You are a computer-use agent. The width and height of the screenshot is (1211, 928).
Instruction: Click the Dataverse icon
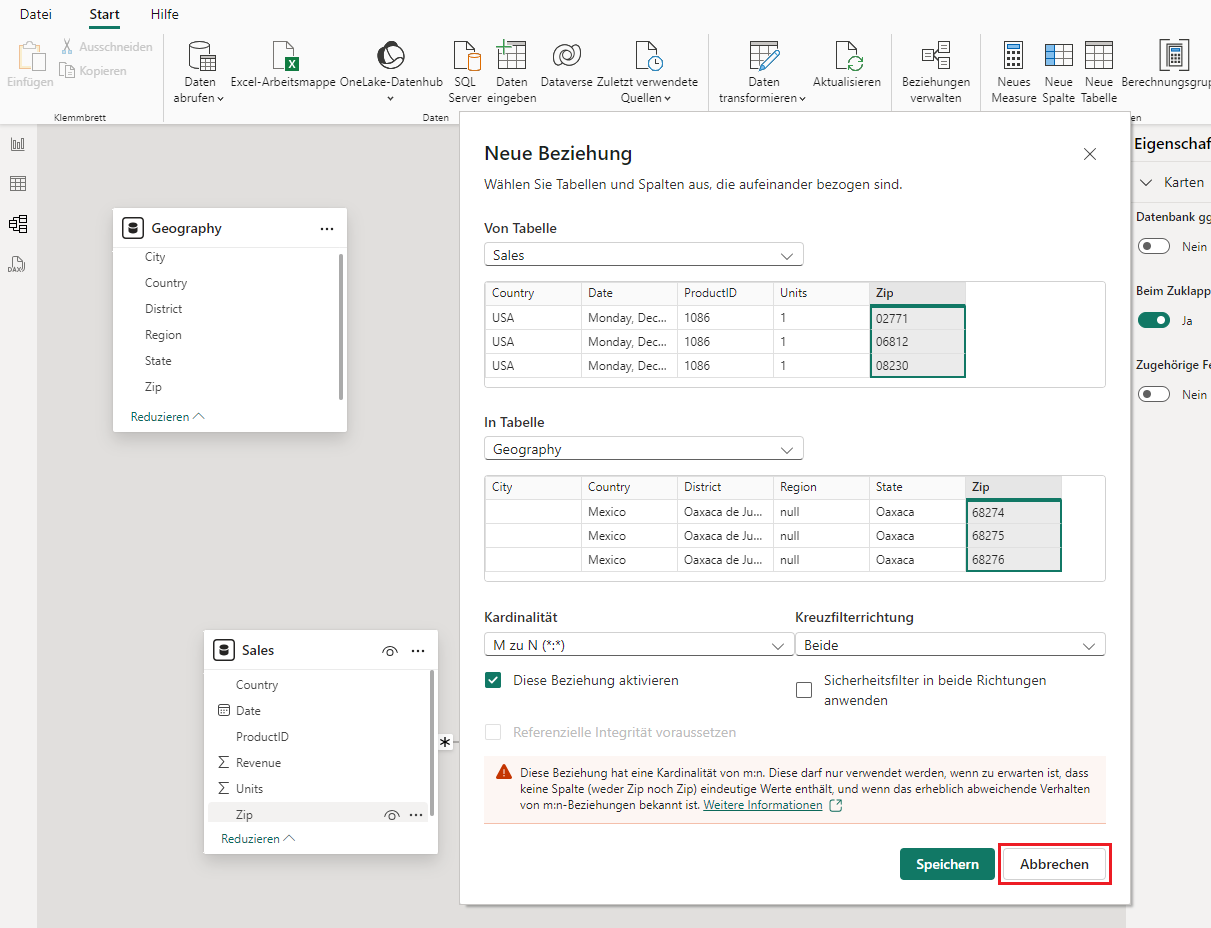pos(567,56)
